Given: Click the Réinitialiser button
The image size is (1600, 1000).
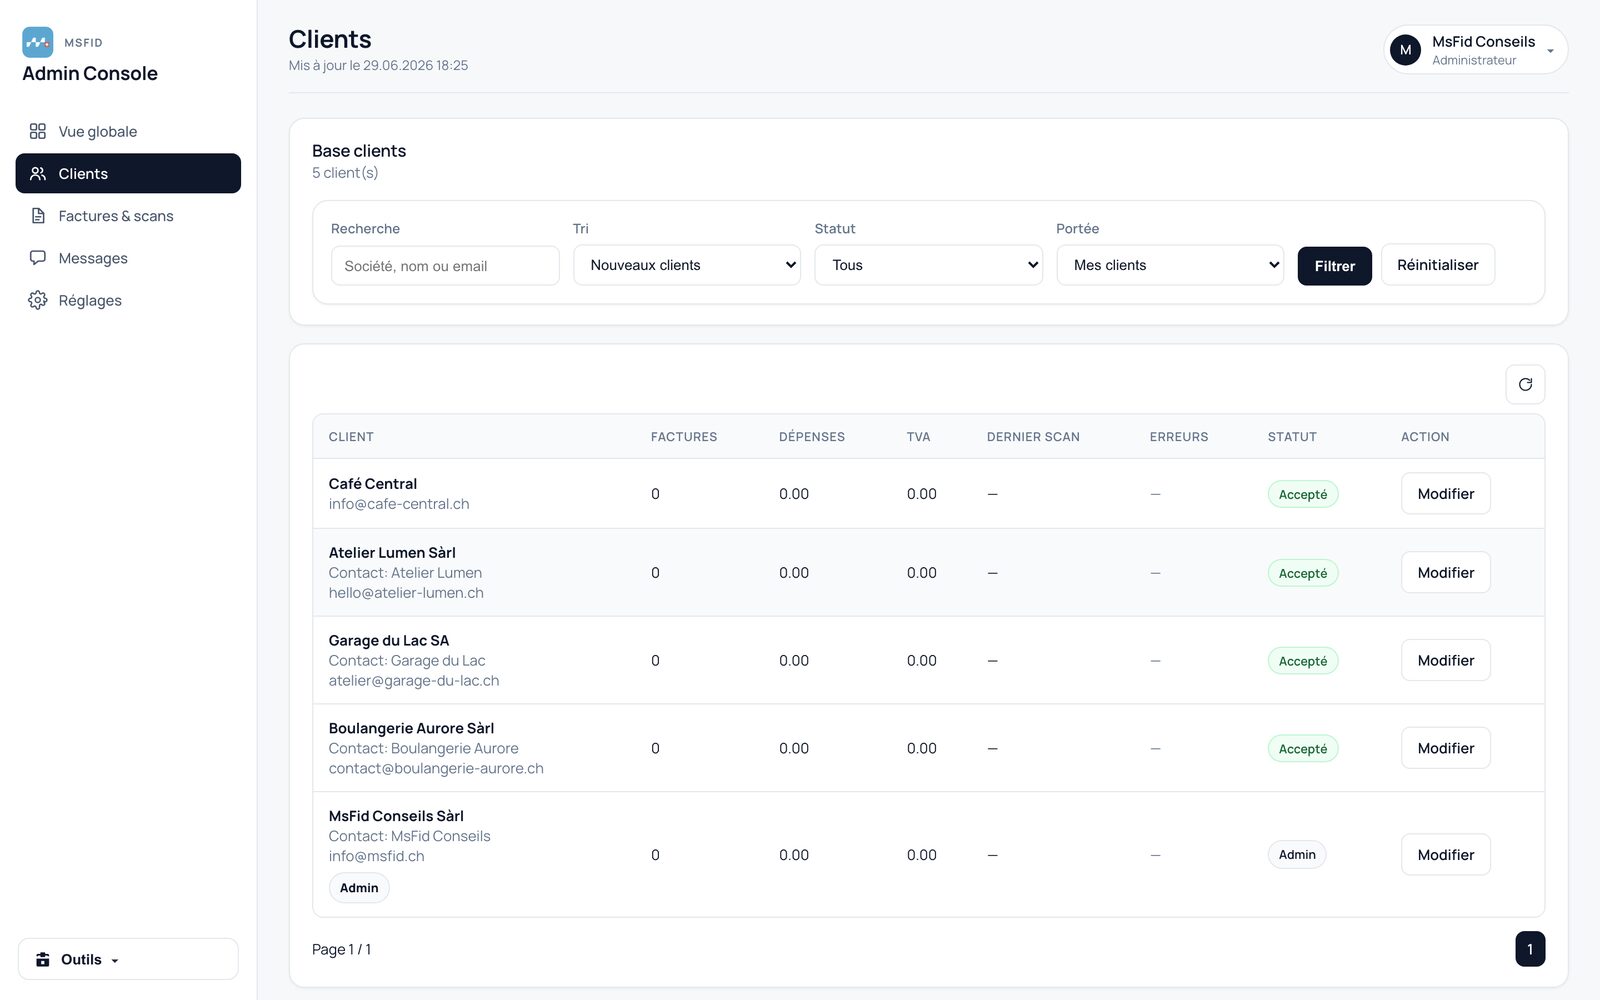Looking at the screenshot, I should tap(1437, 265).
